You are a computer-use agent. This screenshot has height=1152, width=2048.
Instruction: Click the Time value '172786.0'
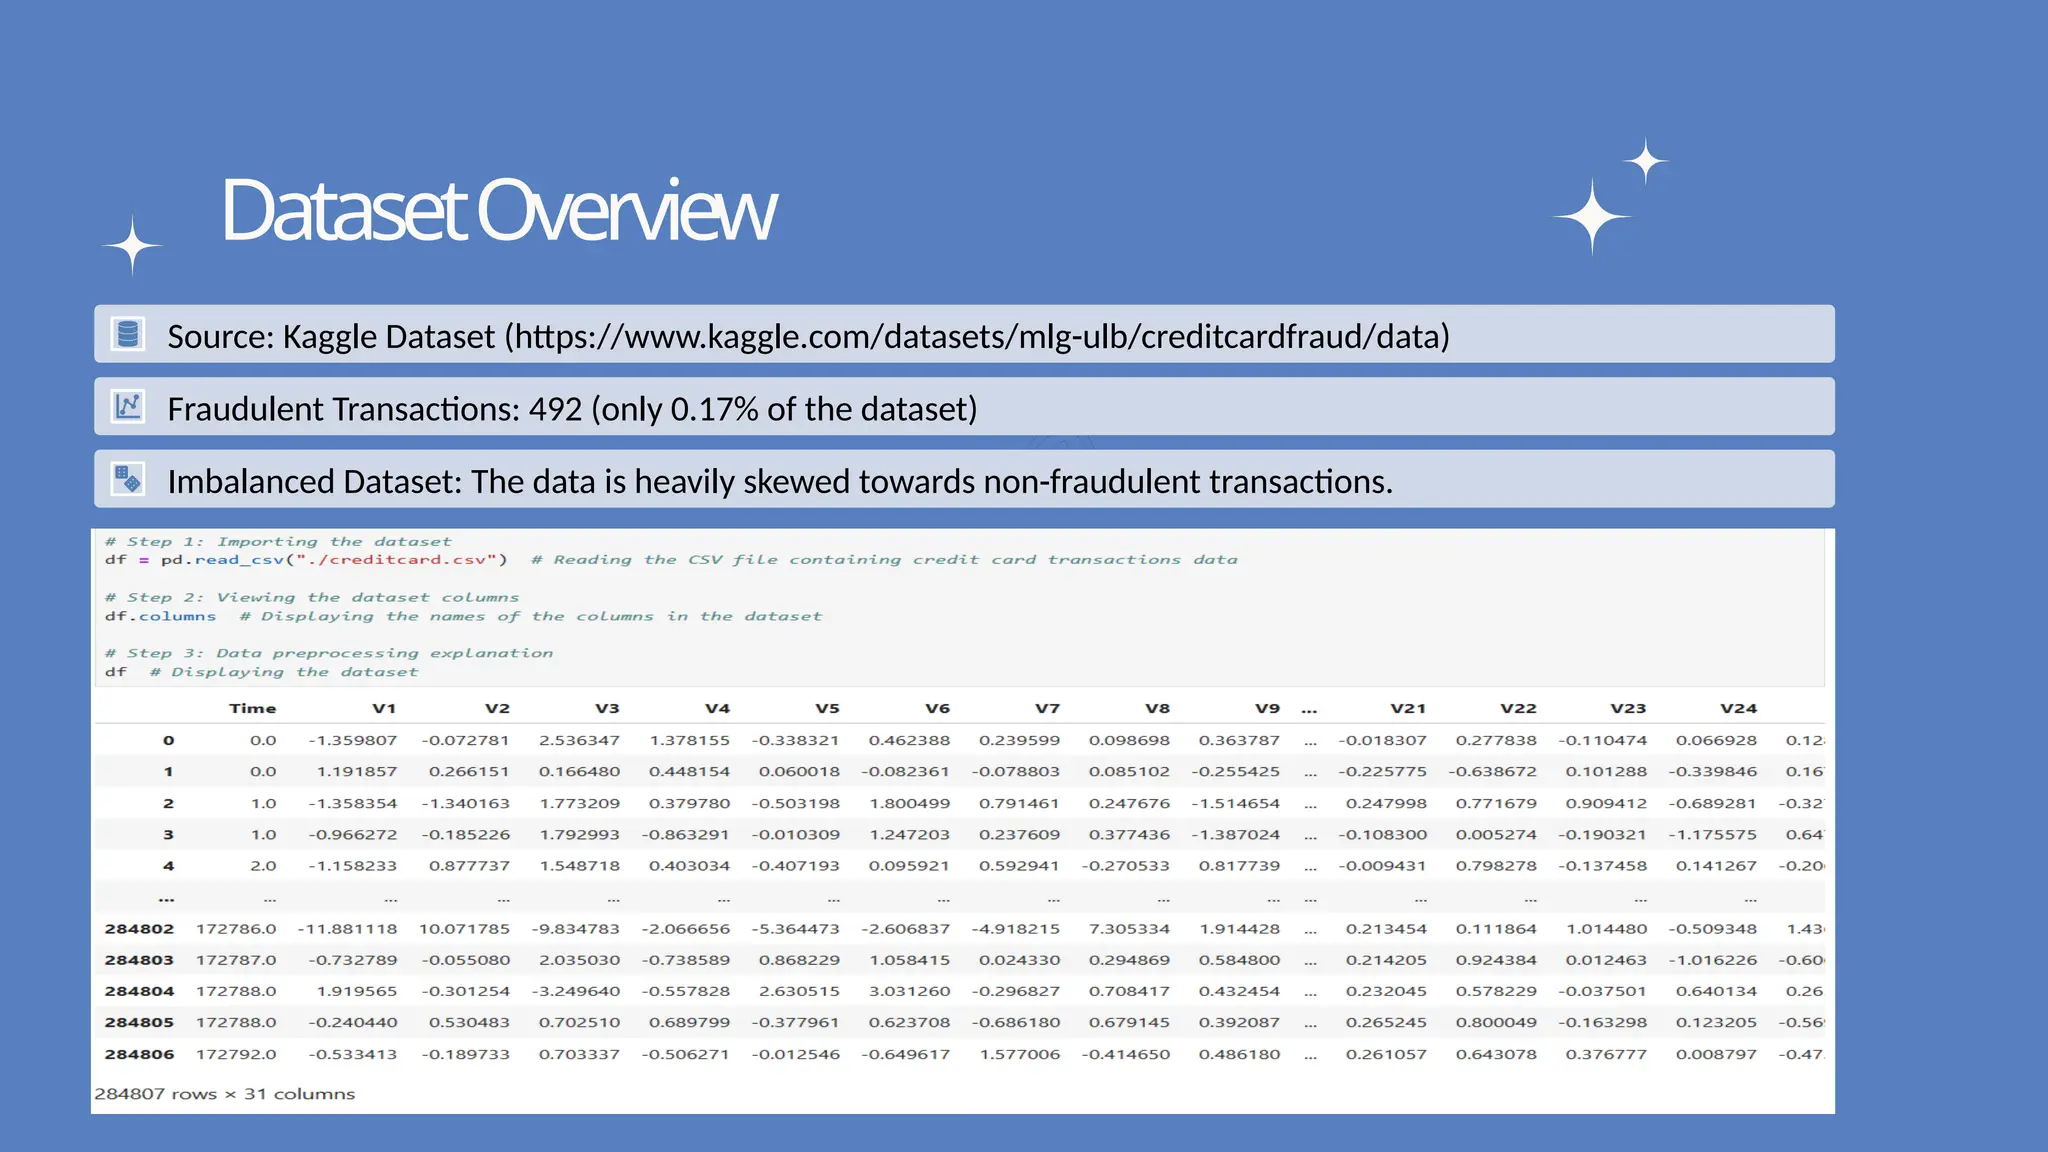[236, 929]
